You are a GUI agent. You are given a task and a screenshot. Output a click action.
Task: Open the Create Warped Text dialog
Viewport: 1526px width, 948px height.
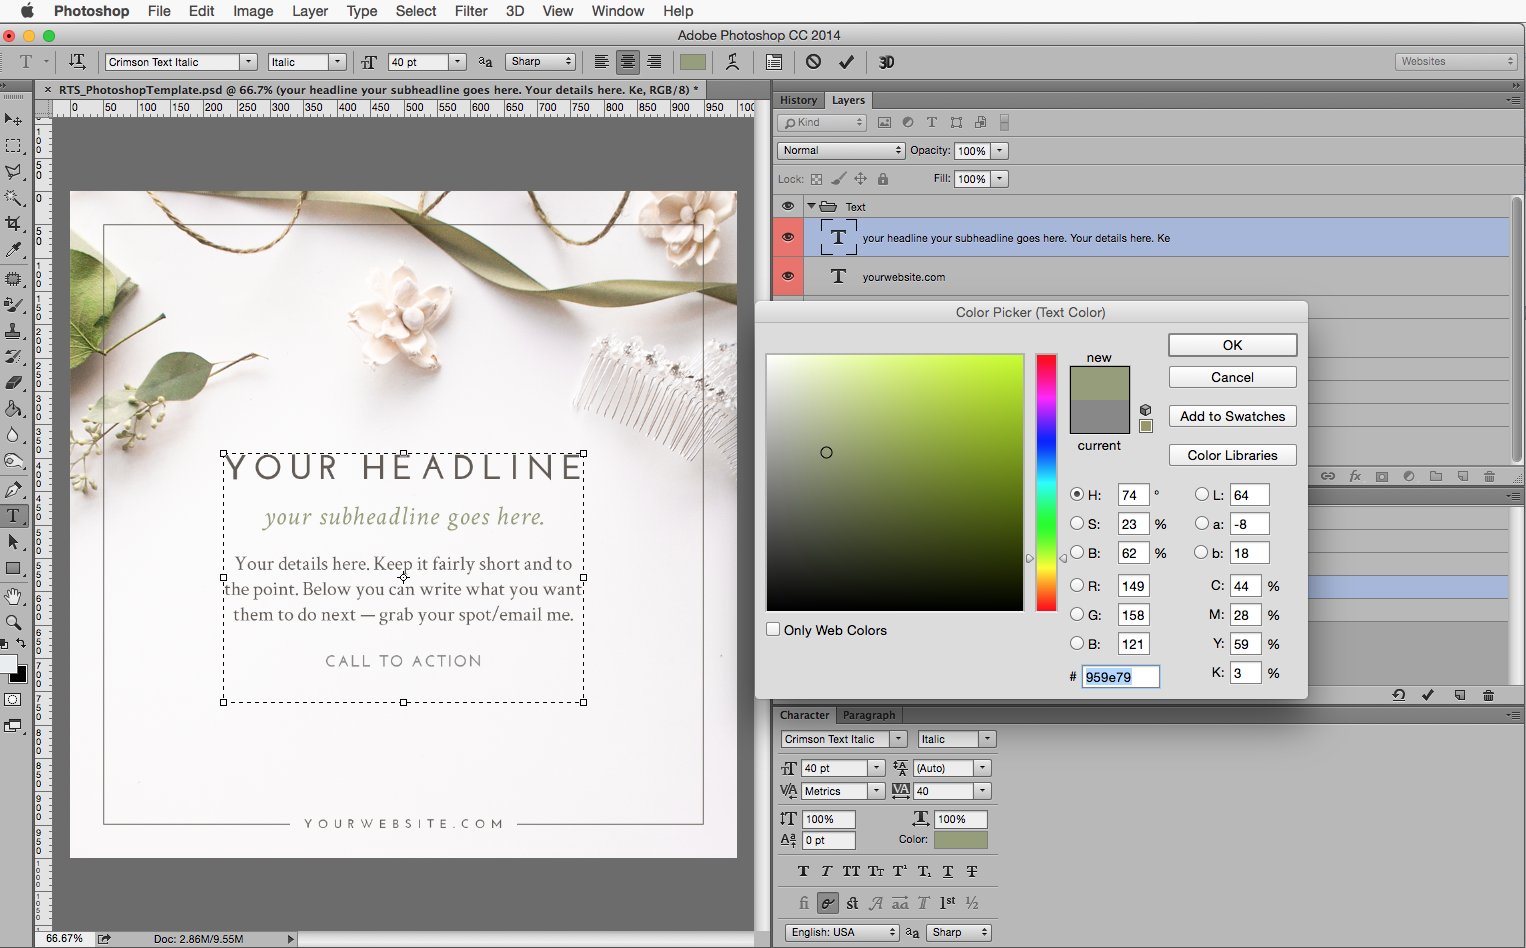[x=733, y=62]
